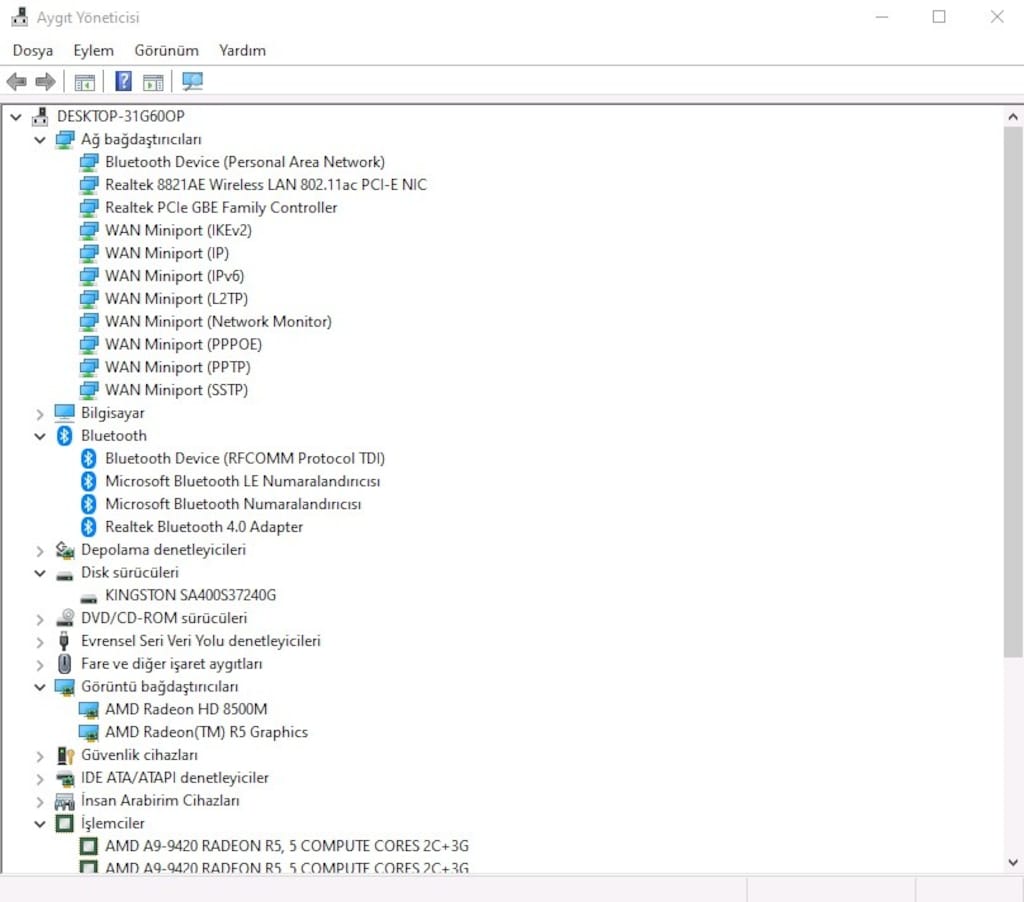Select WAN Miniport (PPPOE)

(184, 344)
